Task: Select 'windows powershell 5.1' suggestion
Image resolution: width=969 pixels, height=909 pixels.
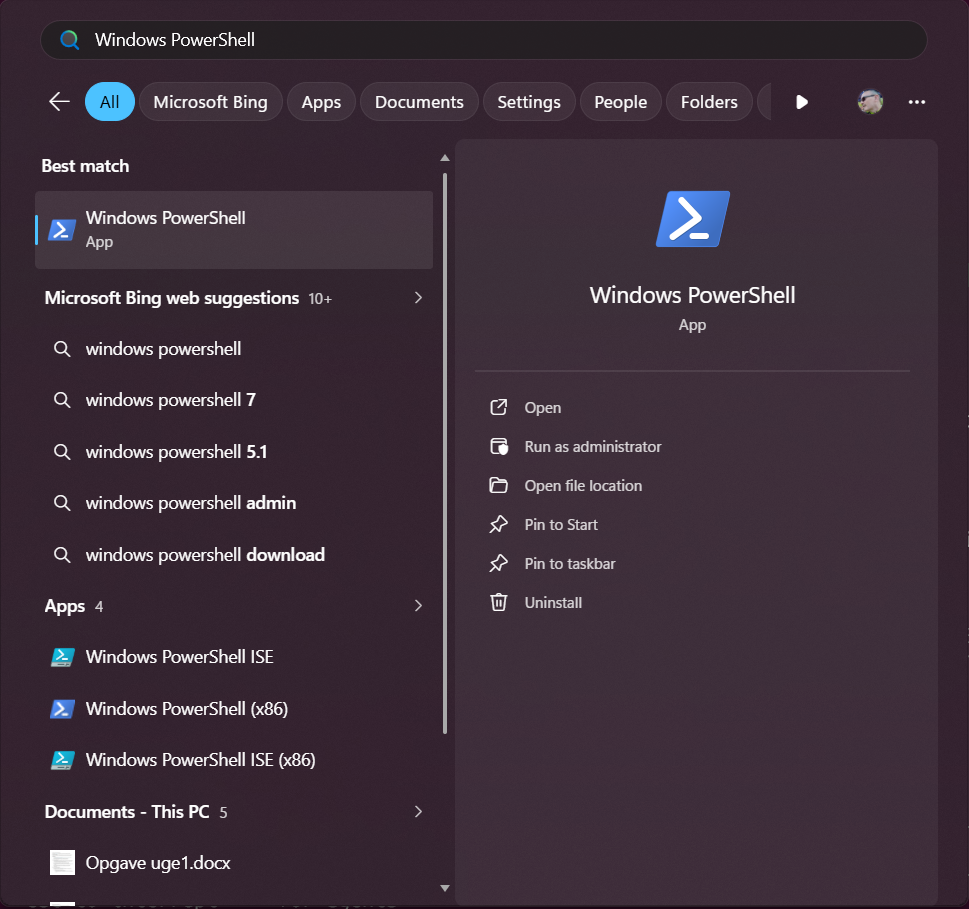Action: [234, 452]
